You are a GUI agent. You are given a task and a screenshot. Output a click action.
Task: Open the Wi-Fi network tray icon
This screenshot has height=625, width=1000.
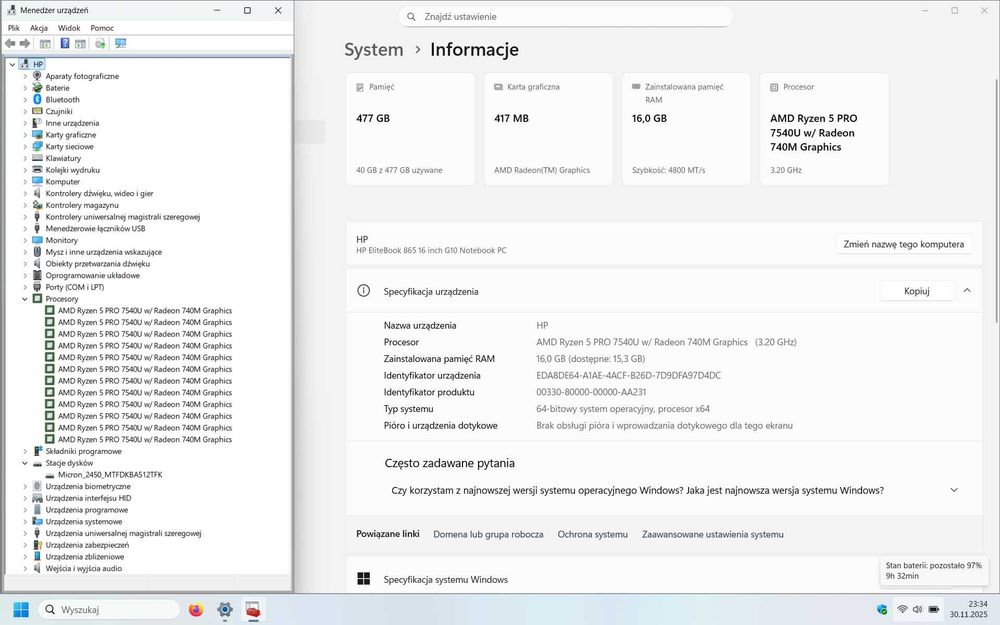click(902, 609)
